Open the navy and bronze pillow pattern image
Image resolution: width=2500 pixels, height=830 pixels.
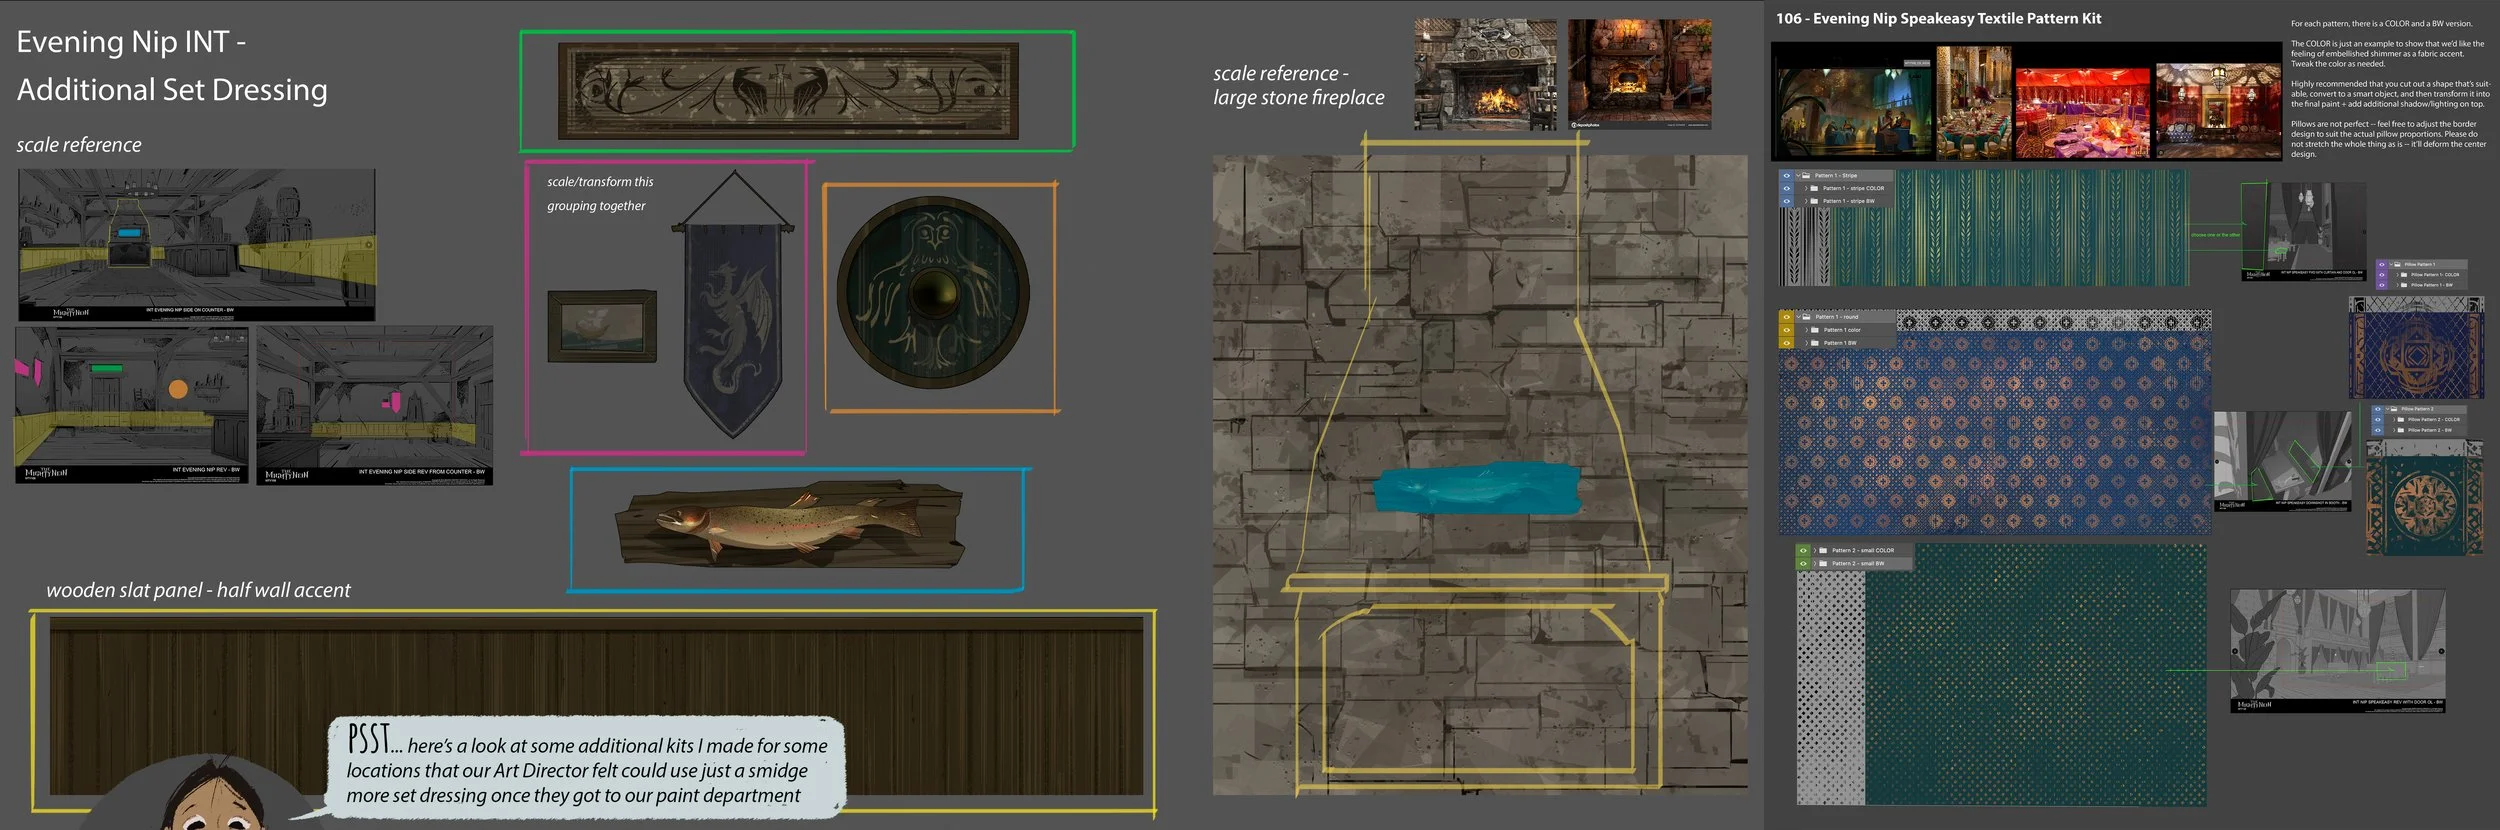(2415, 349)
